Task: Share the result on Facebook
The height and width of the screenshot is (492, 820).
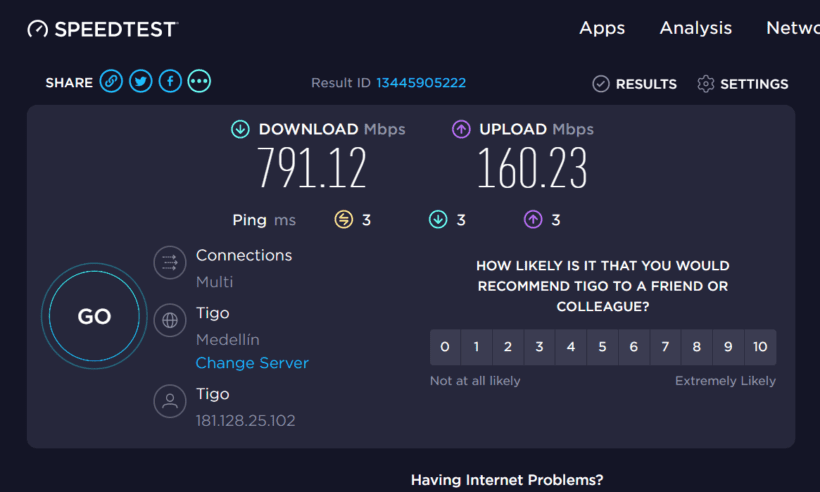Action: [170, 82]
